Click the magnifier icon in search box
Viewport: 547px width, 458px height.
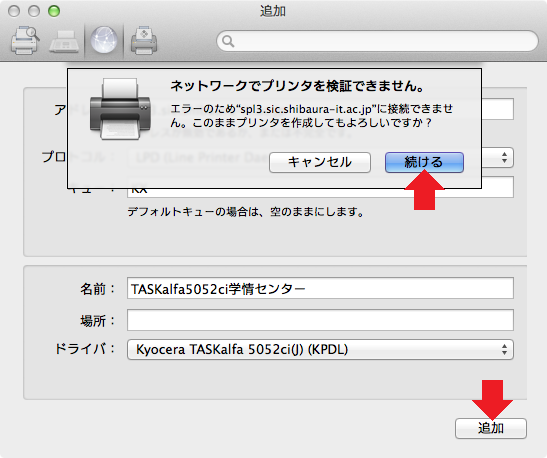point(228,41)
